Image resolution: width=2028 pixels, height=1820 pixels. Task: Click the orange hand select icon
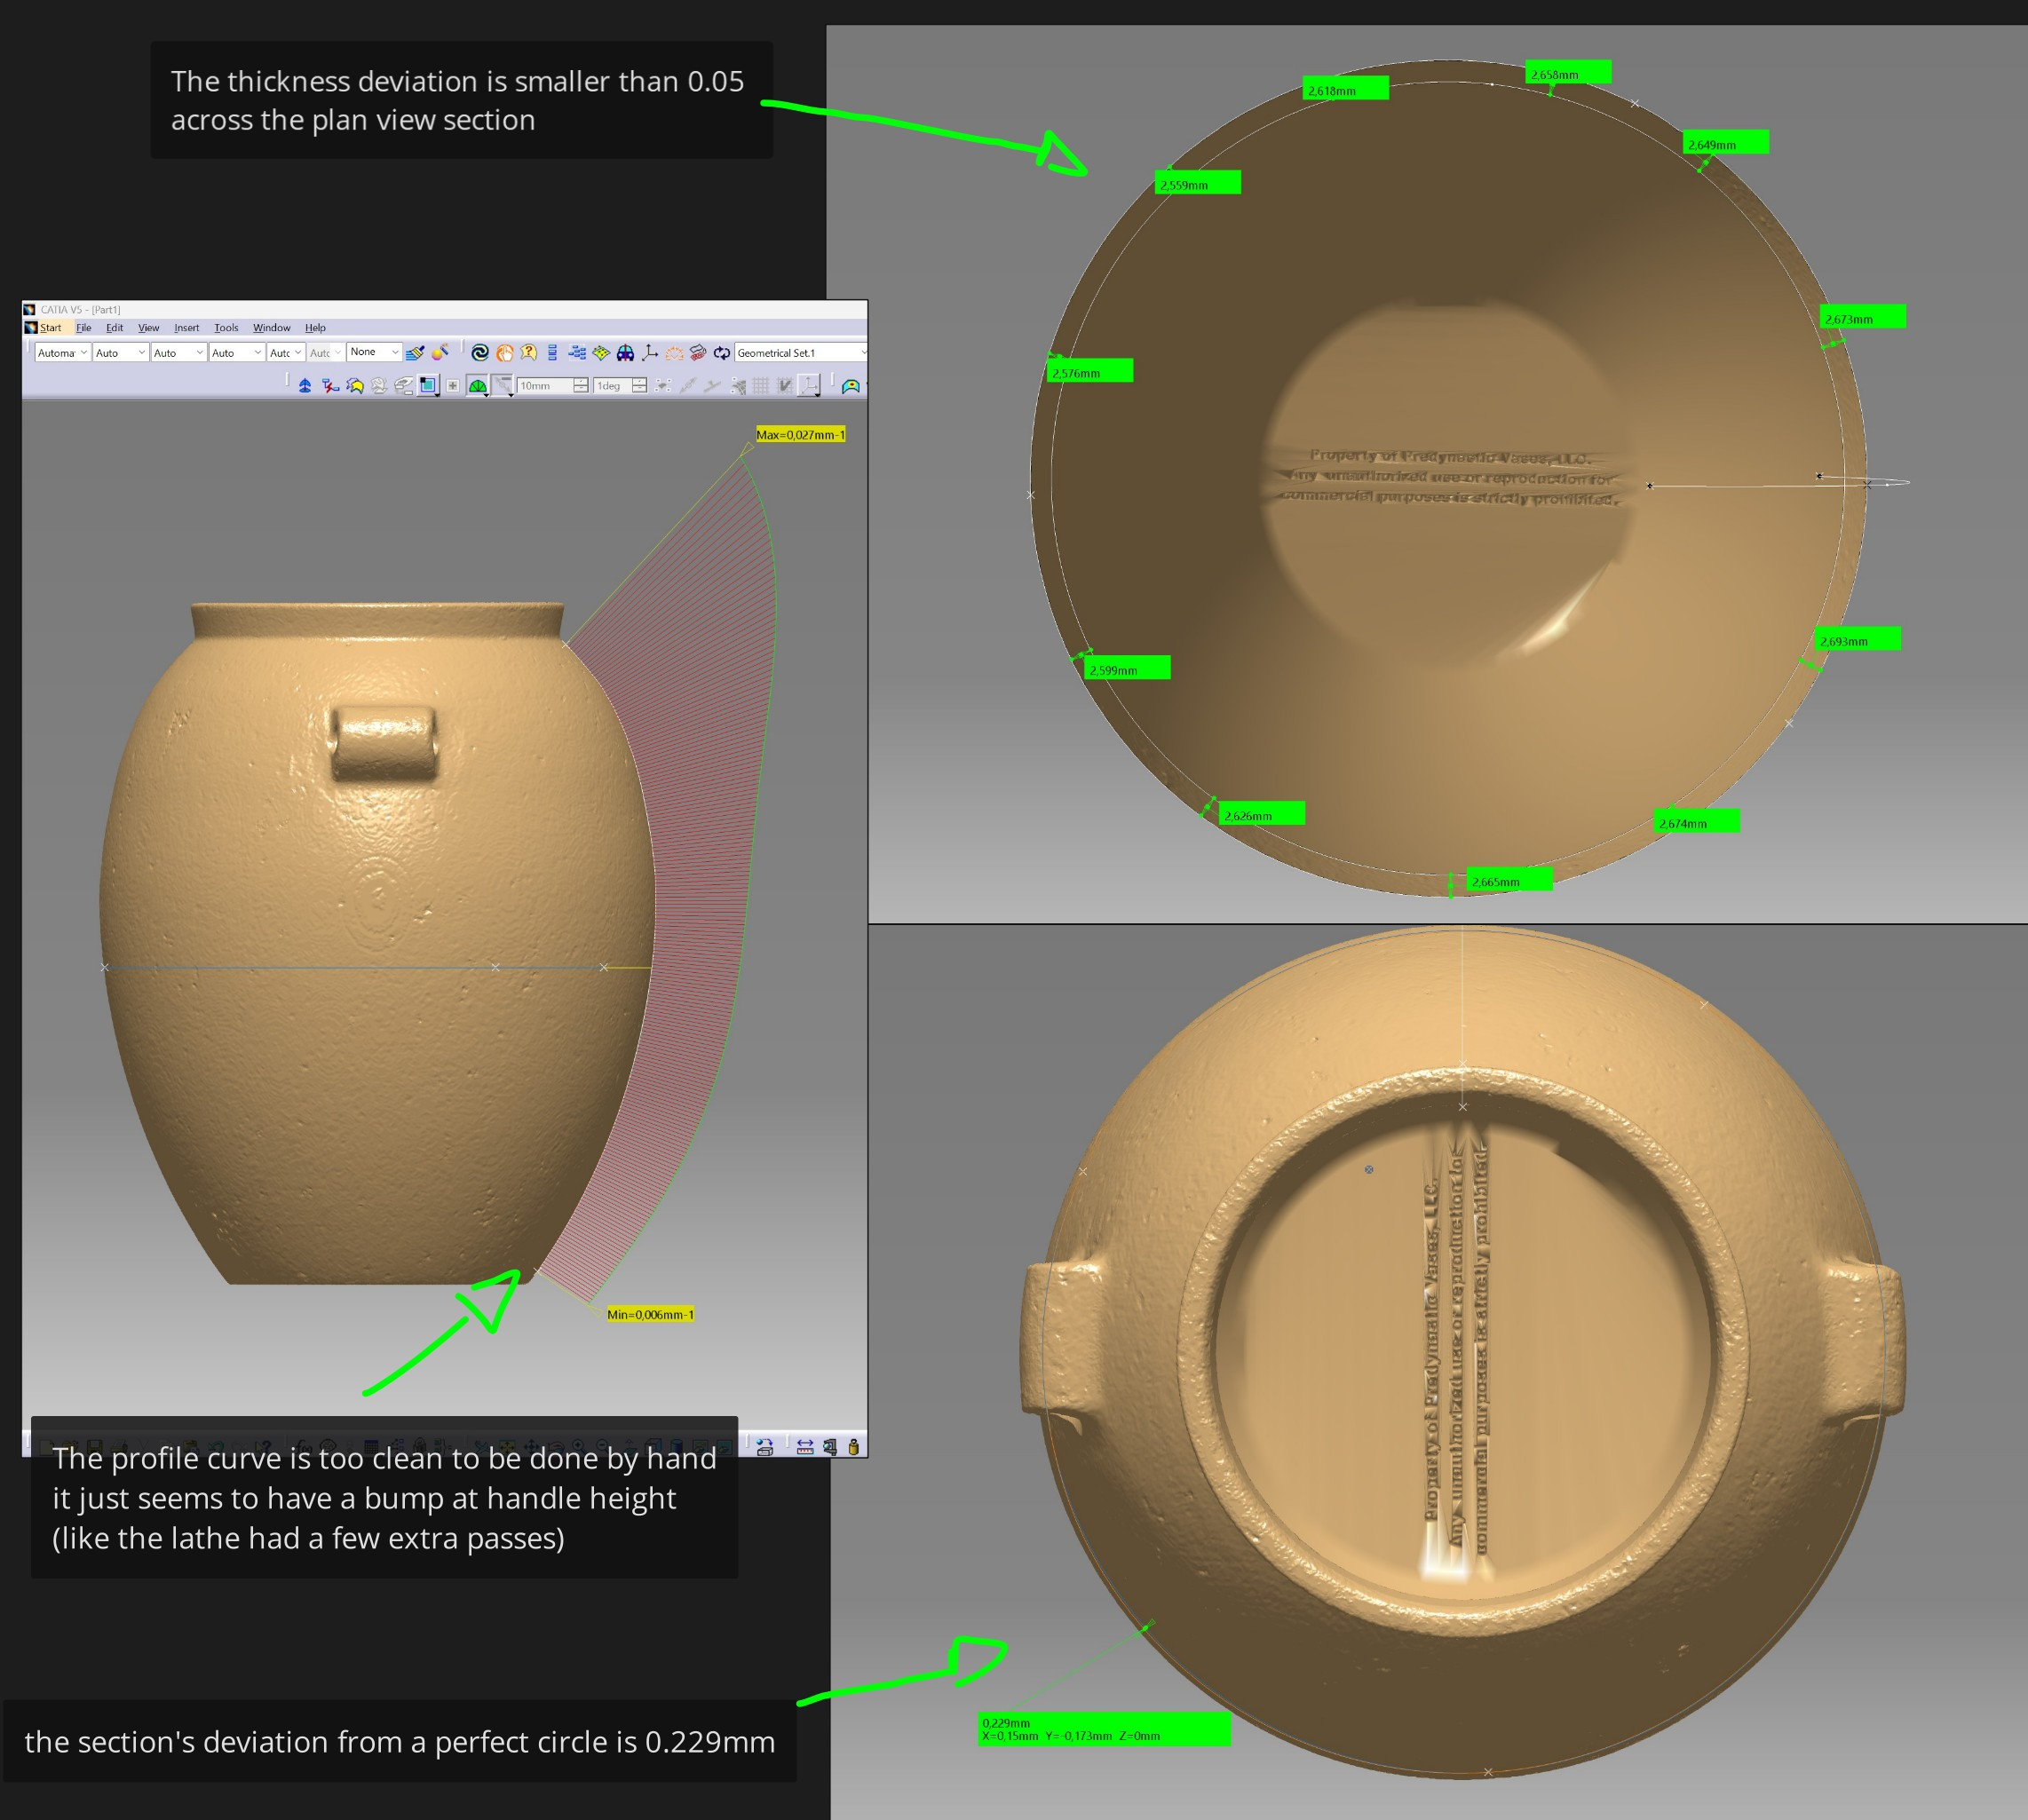[504, 353]
